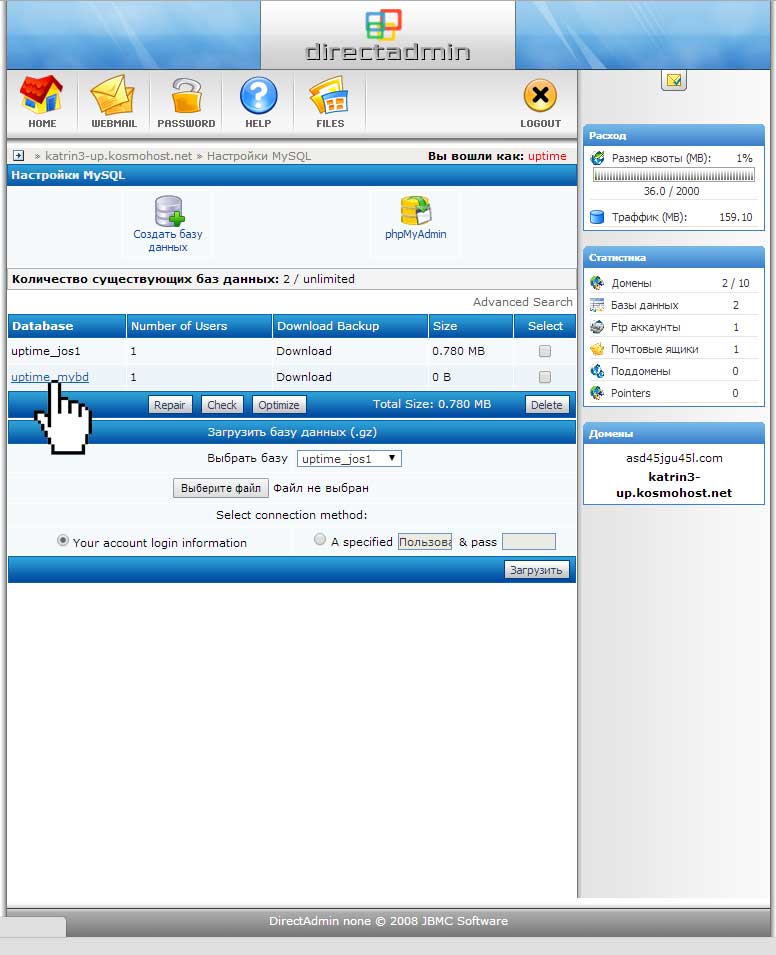The image size is (776, 955).
Task: Download backup for uptime_mybd
Action: [x=304, y=377]
